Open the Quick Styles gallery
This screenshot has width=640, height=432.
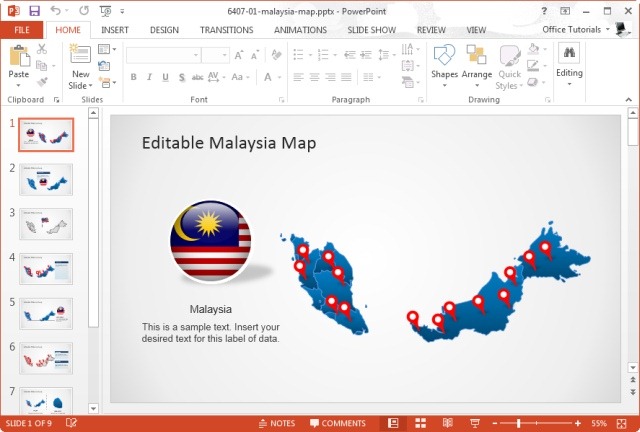pos(509,67)
